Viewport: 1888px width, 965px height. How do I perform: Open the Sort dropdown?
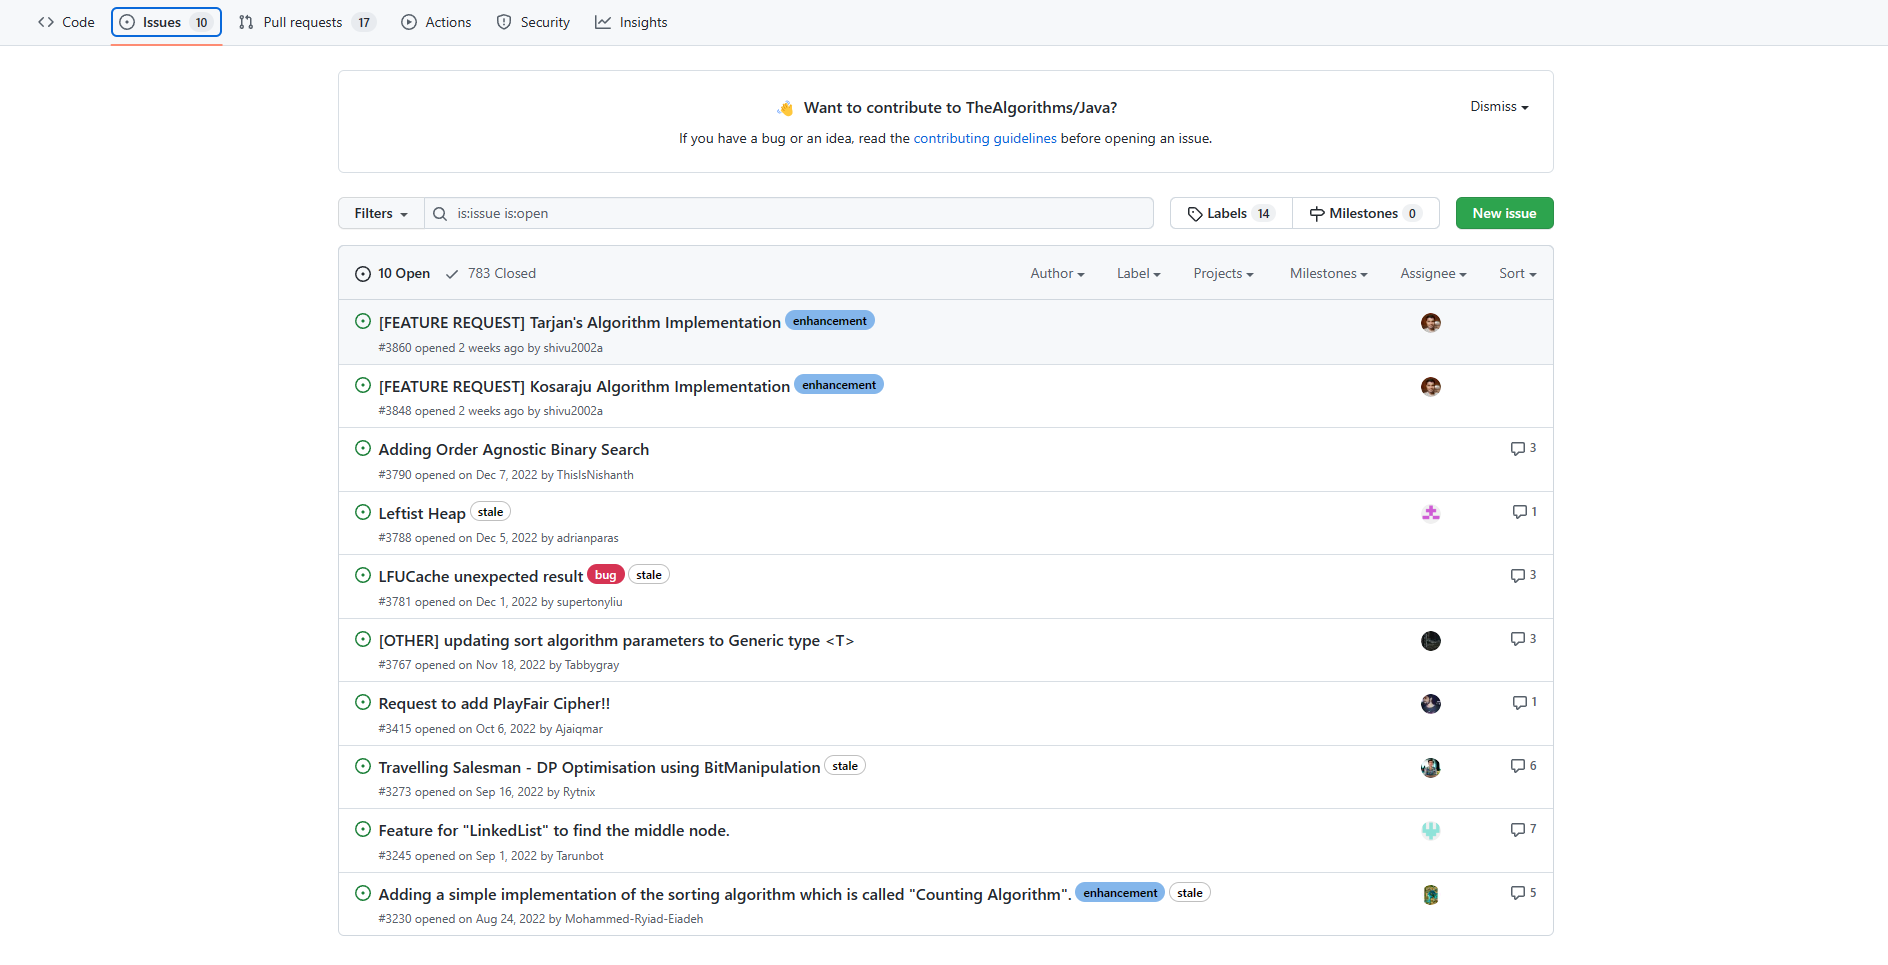1517,273
